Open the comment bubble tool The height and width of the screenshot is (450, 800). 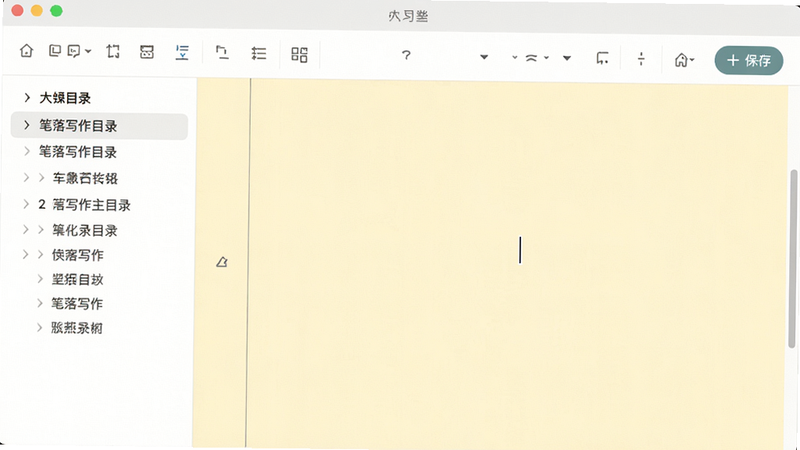click(74, 51)
